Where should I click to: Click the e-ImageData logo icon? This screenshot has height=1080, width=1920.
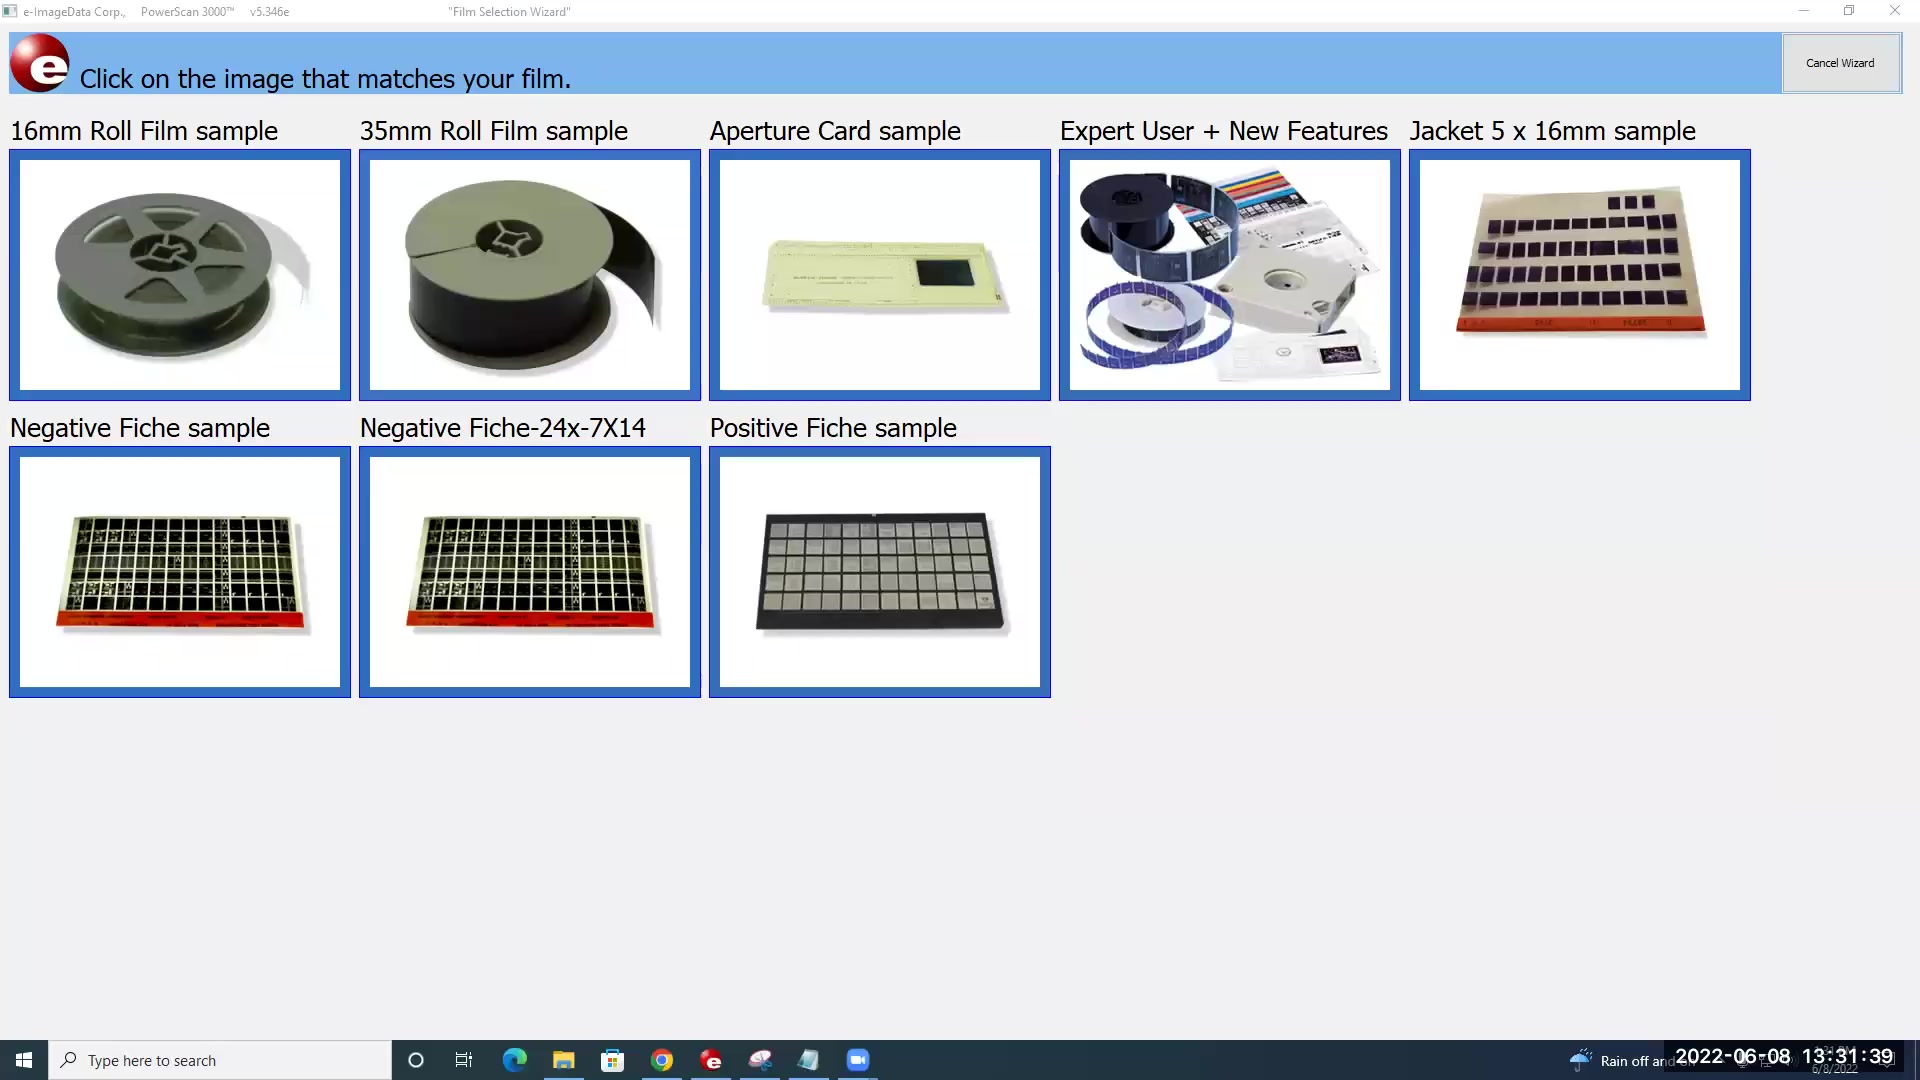(38, 62)
